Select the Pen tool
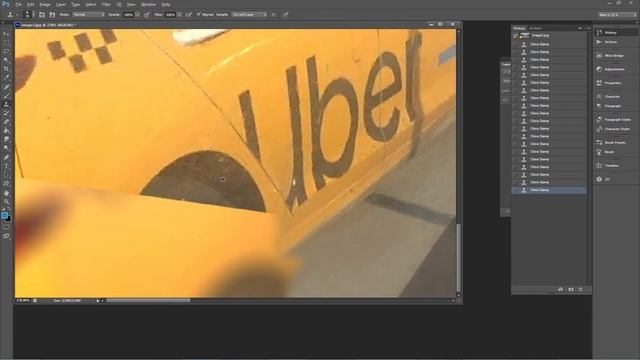640x360 pixels. [x=6, y=157]
